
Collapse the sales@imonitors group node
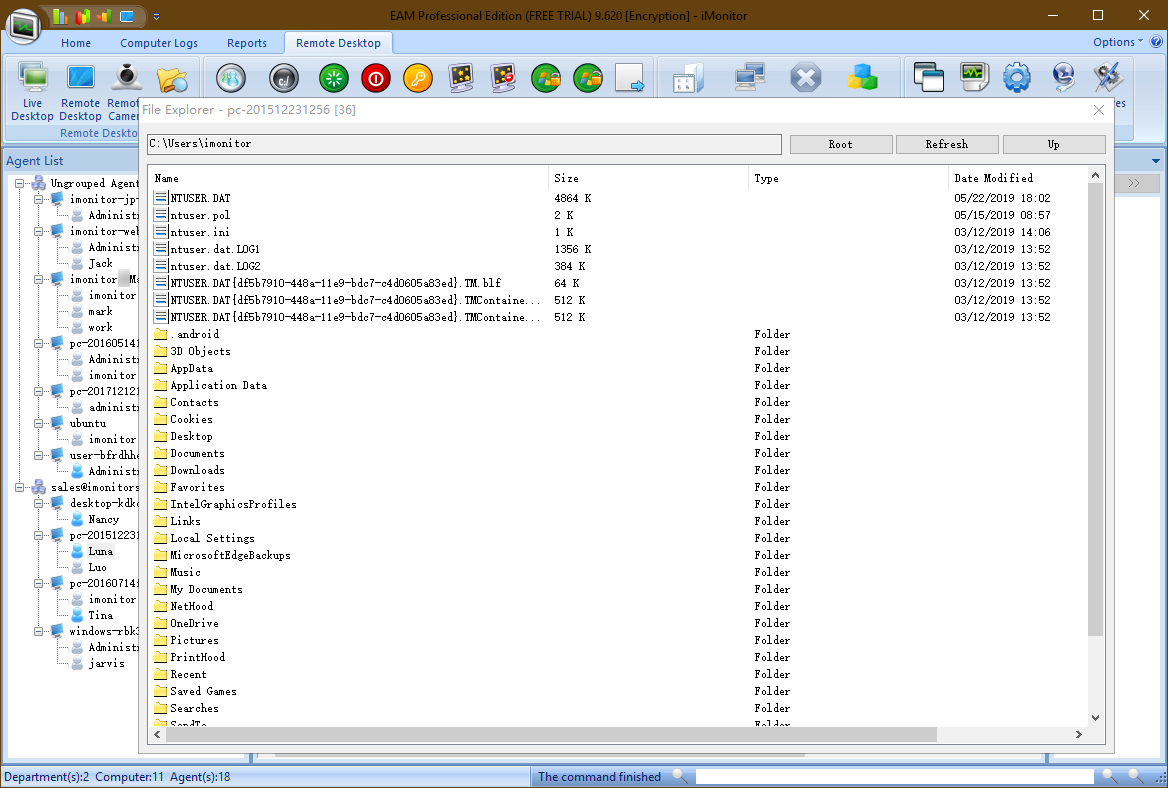20,487
